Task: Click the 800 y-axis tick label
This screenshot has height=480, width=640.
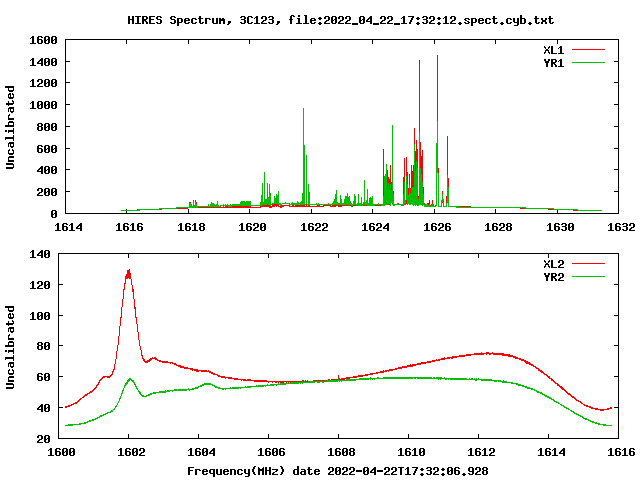Action: coord(47,127)
